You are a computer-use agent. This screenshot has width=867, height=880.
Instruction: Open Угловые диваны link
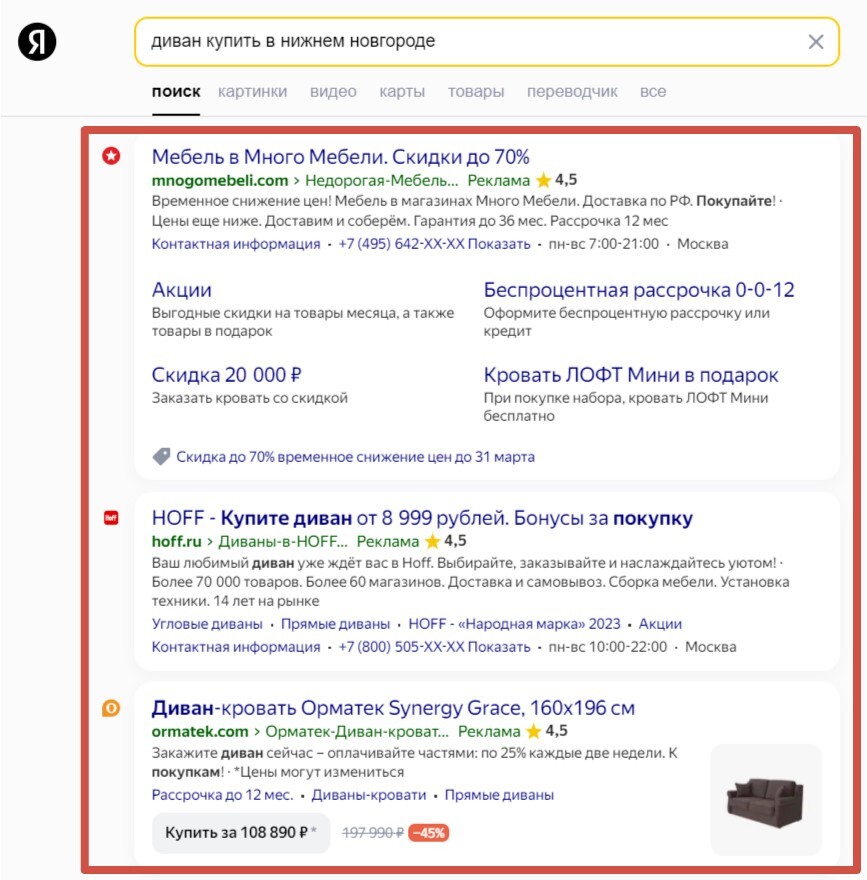click(x=207, y=624)
